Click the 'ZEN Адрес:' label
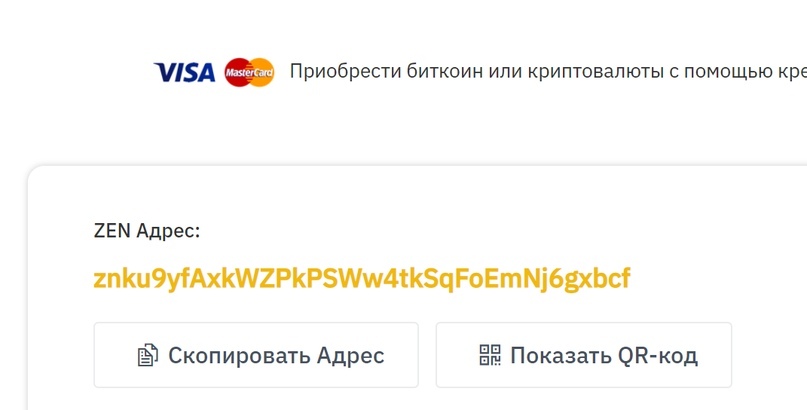This screenshot has height=410, width=807. [147, 230]
